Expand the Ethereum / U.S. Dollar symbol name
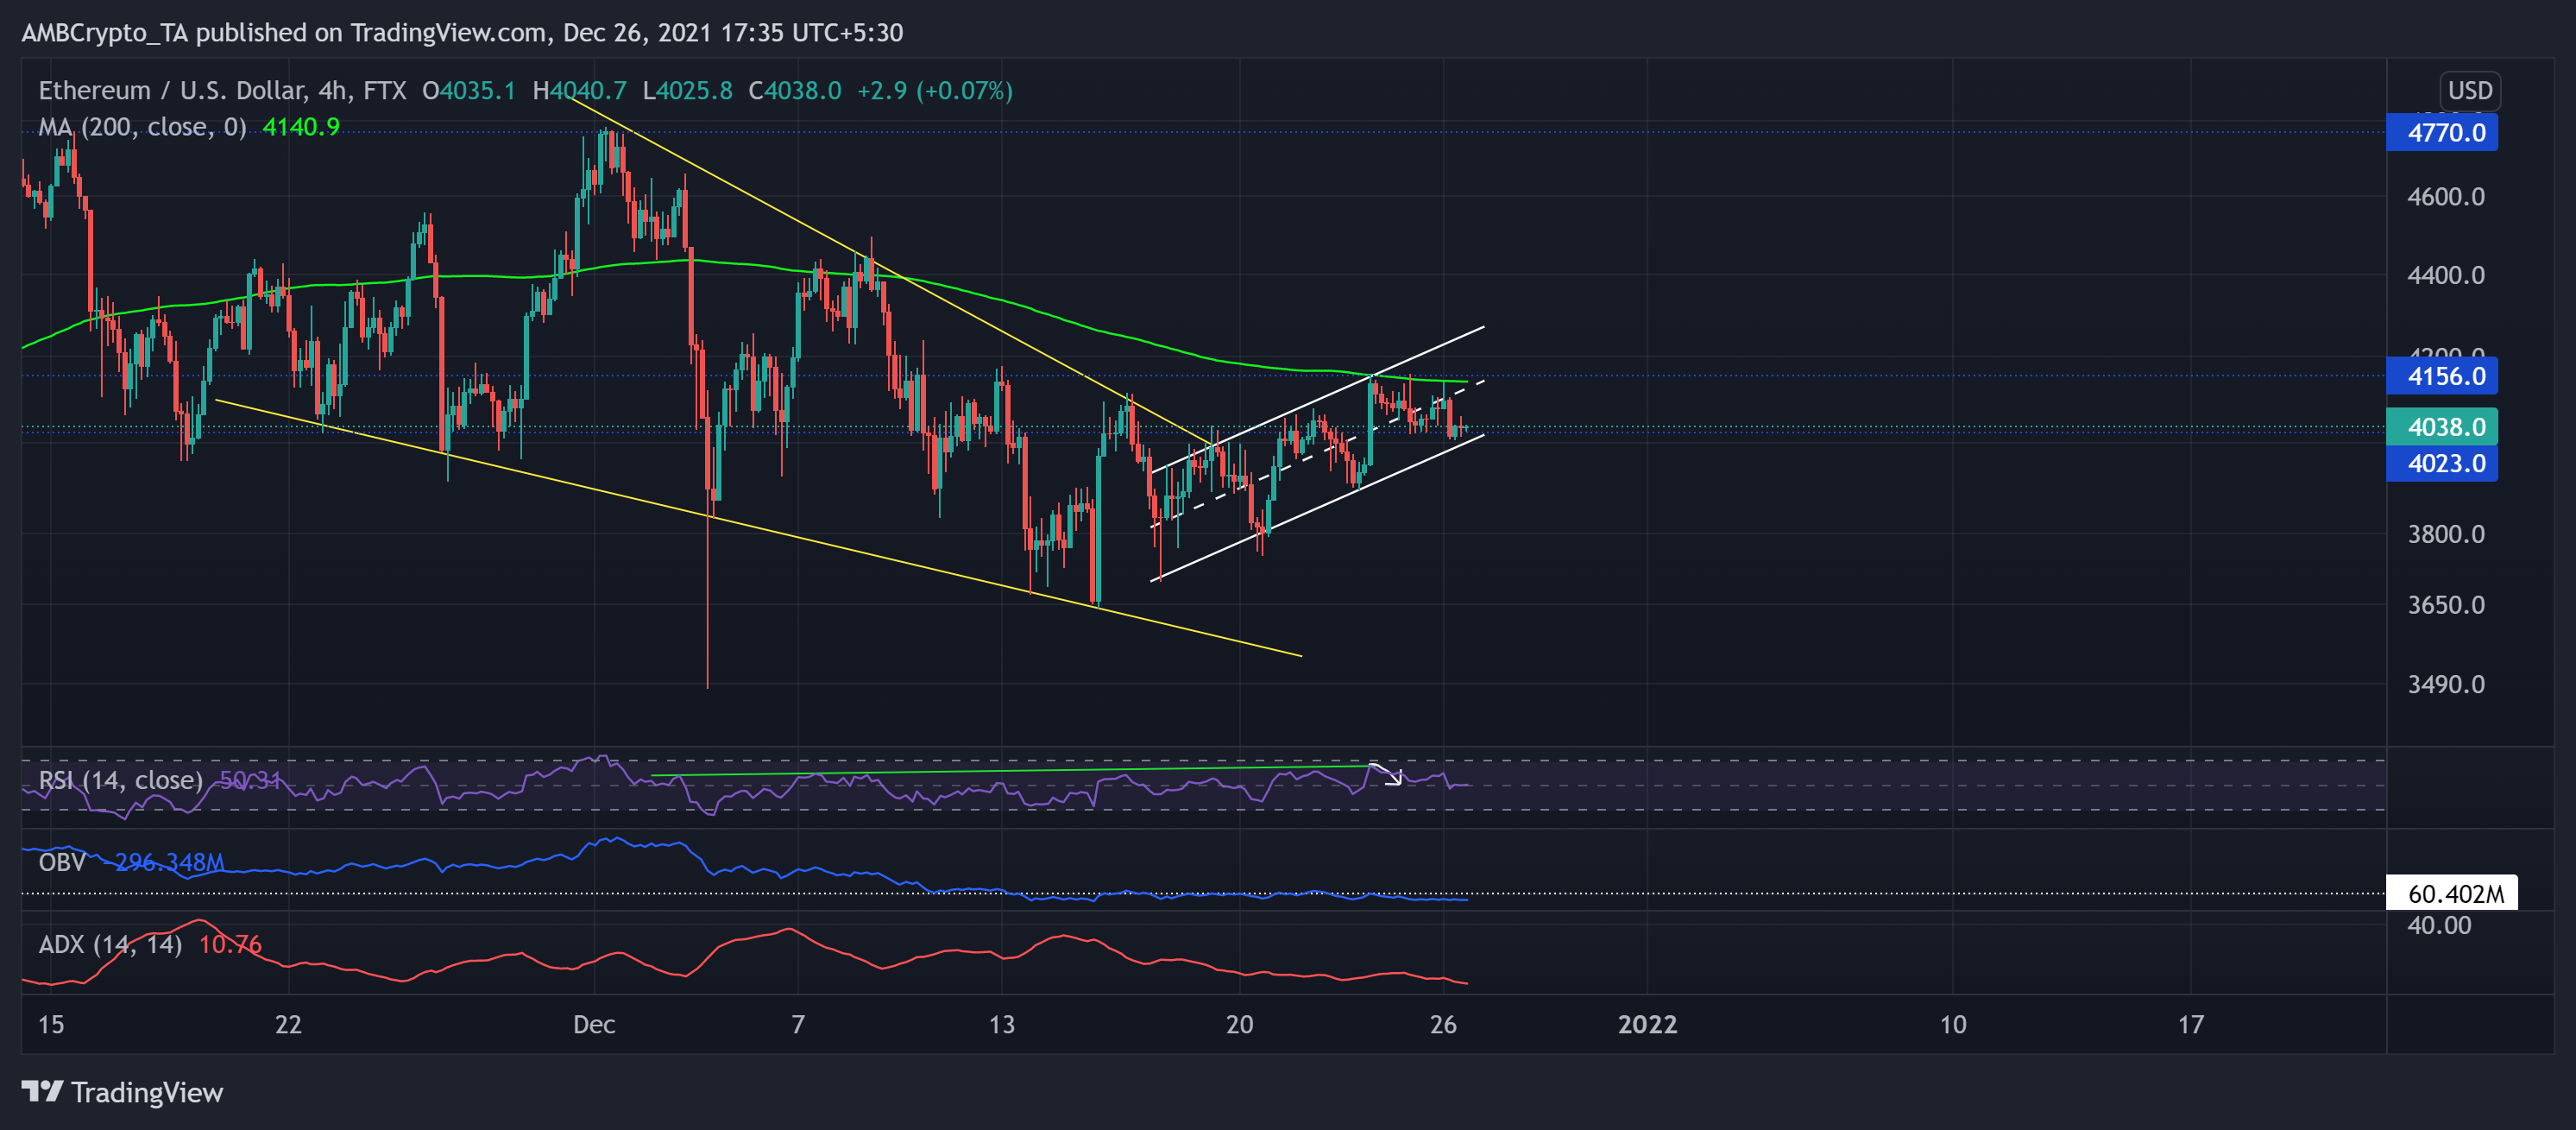This screenshot has width=2576, height=1130. point(175,90)
